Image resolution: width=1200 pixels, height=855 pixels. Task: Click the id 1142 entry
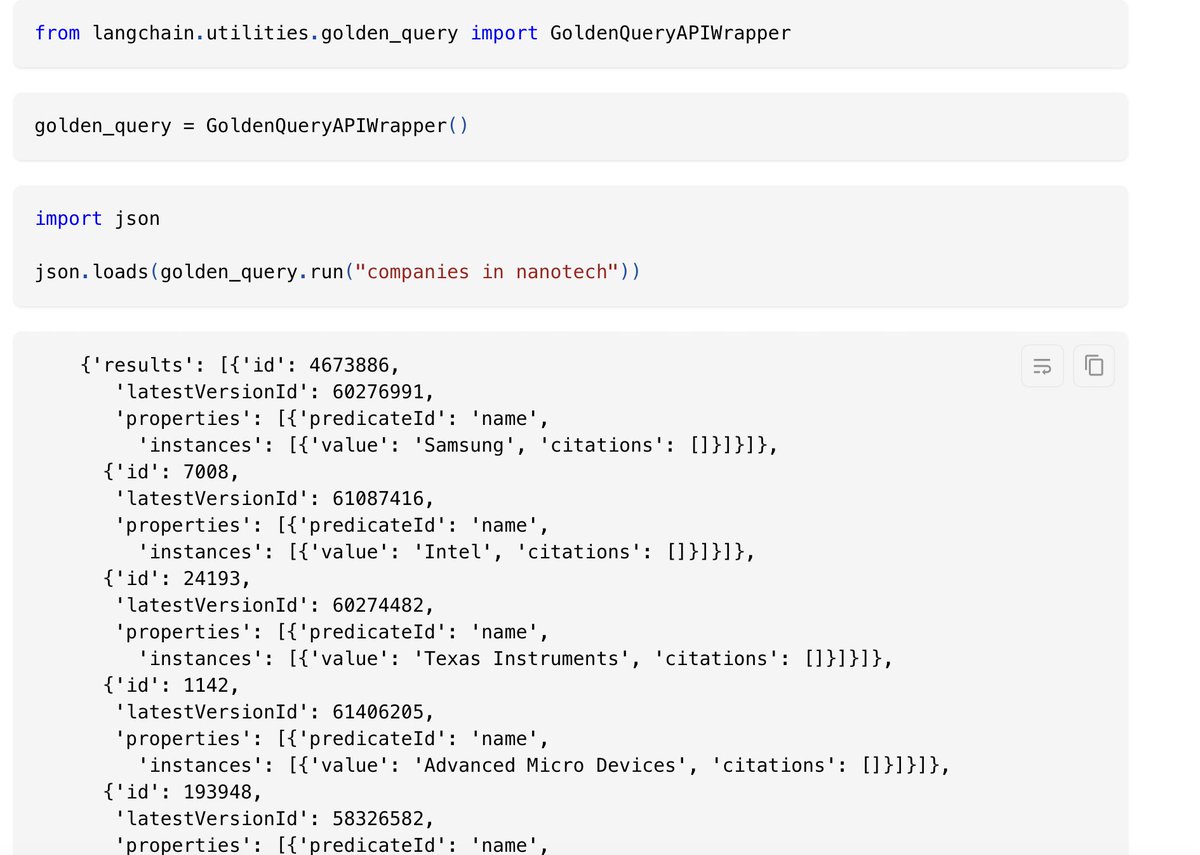click(206, 685)
